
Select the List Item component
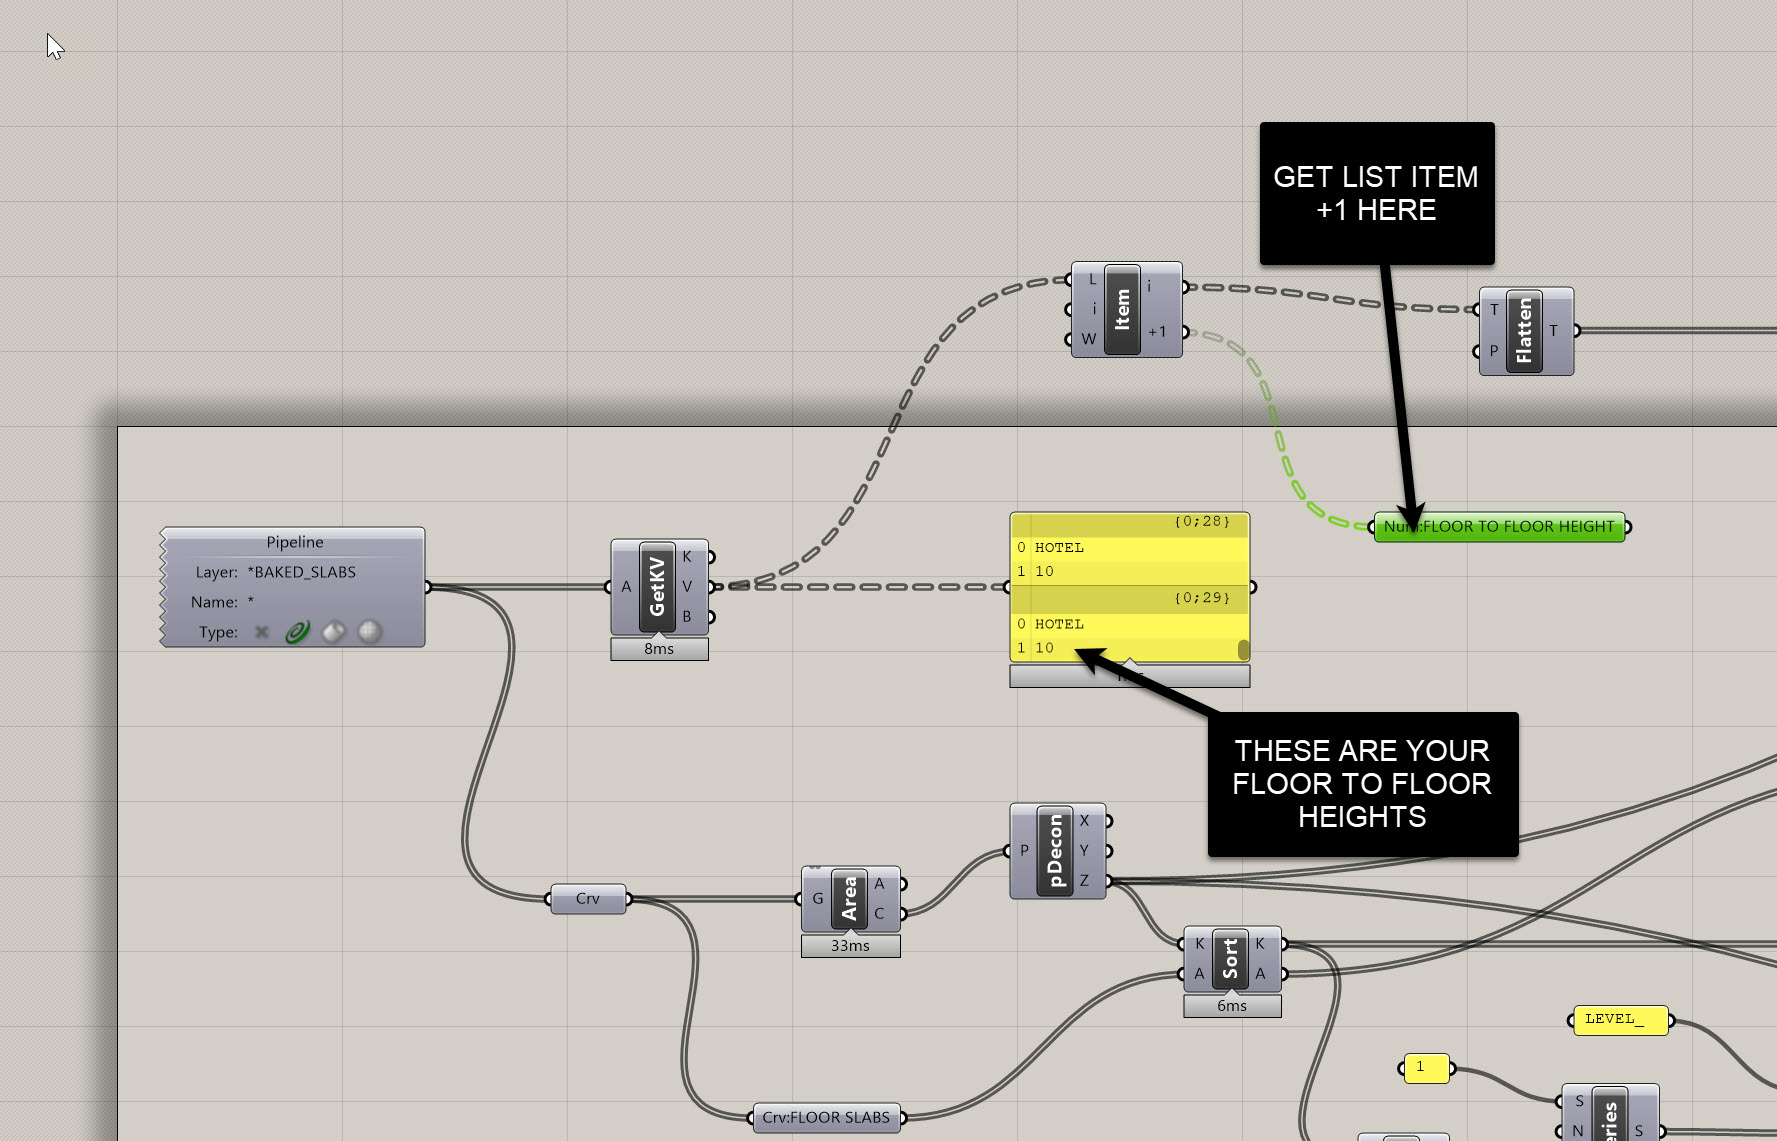(x=1122, y=310)
